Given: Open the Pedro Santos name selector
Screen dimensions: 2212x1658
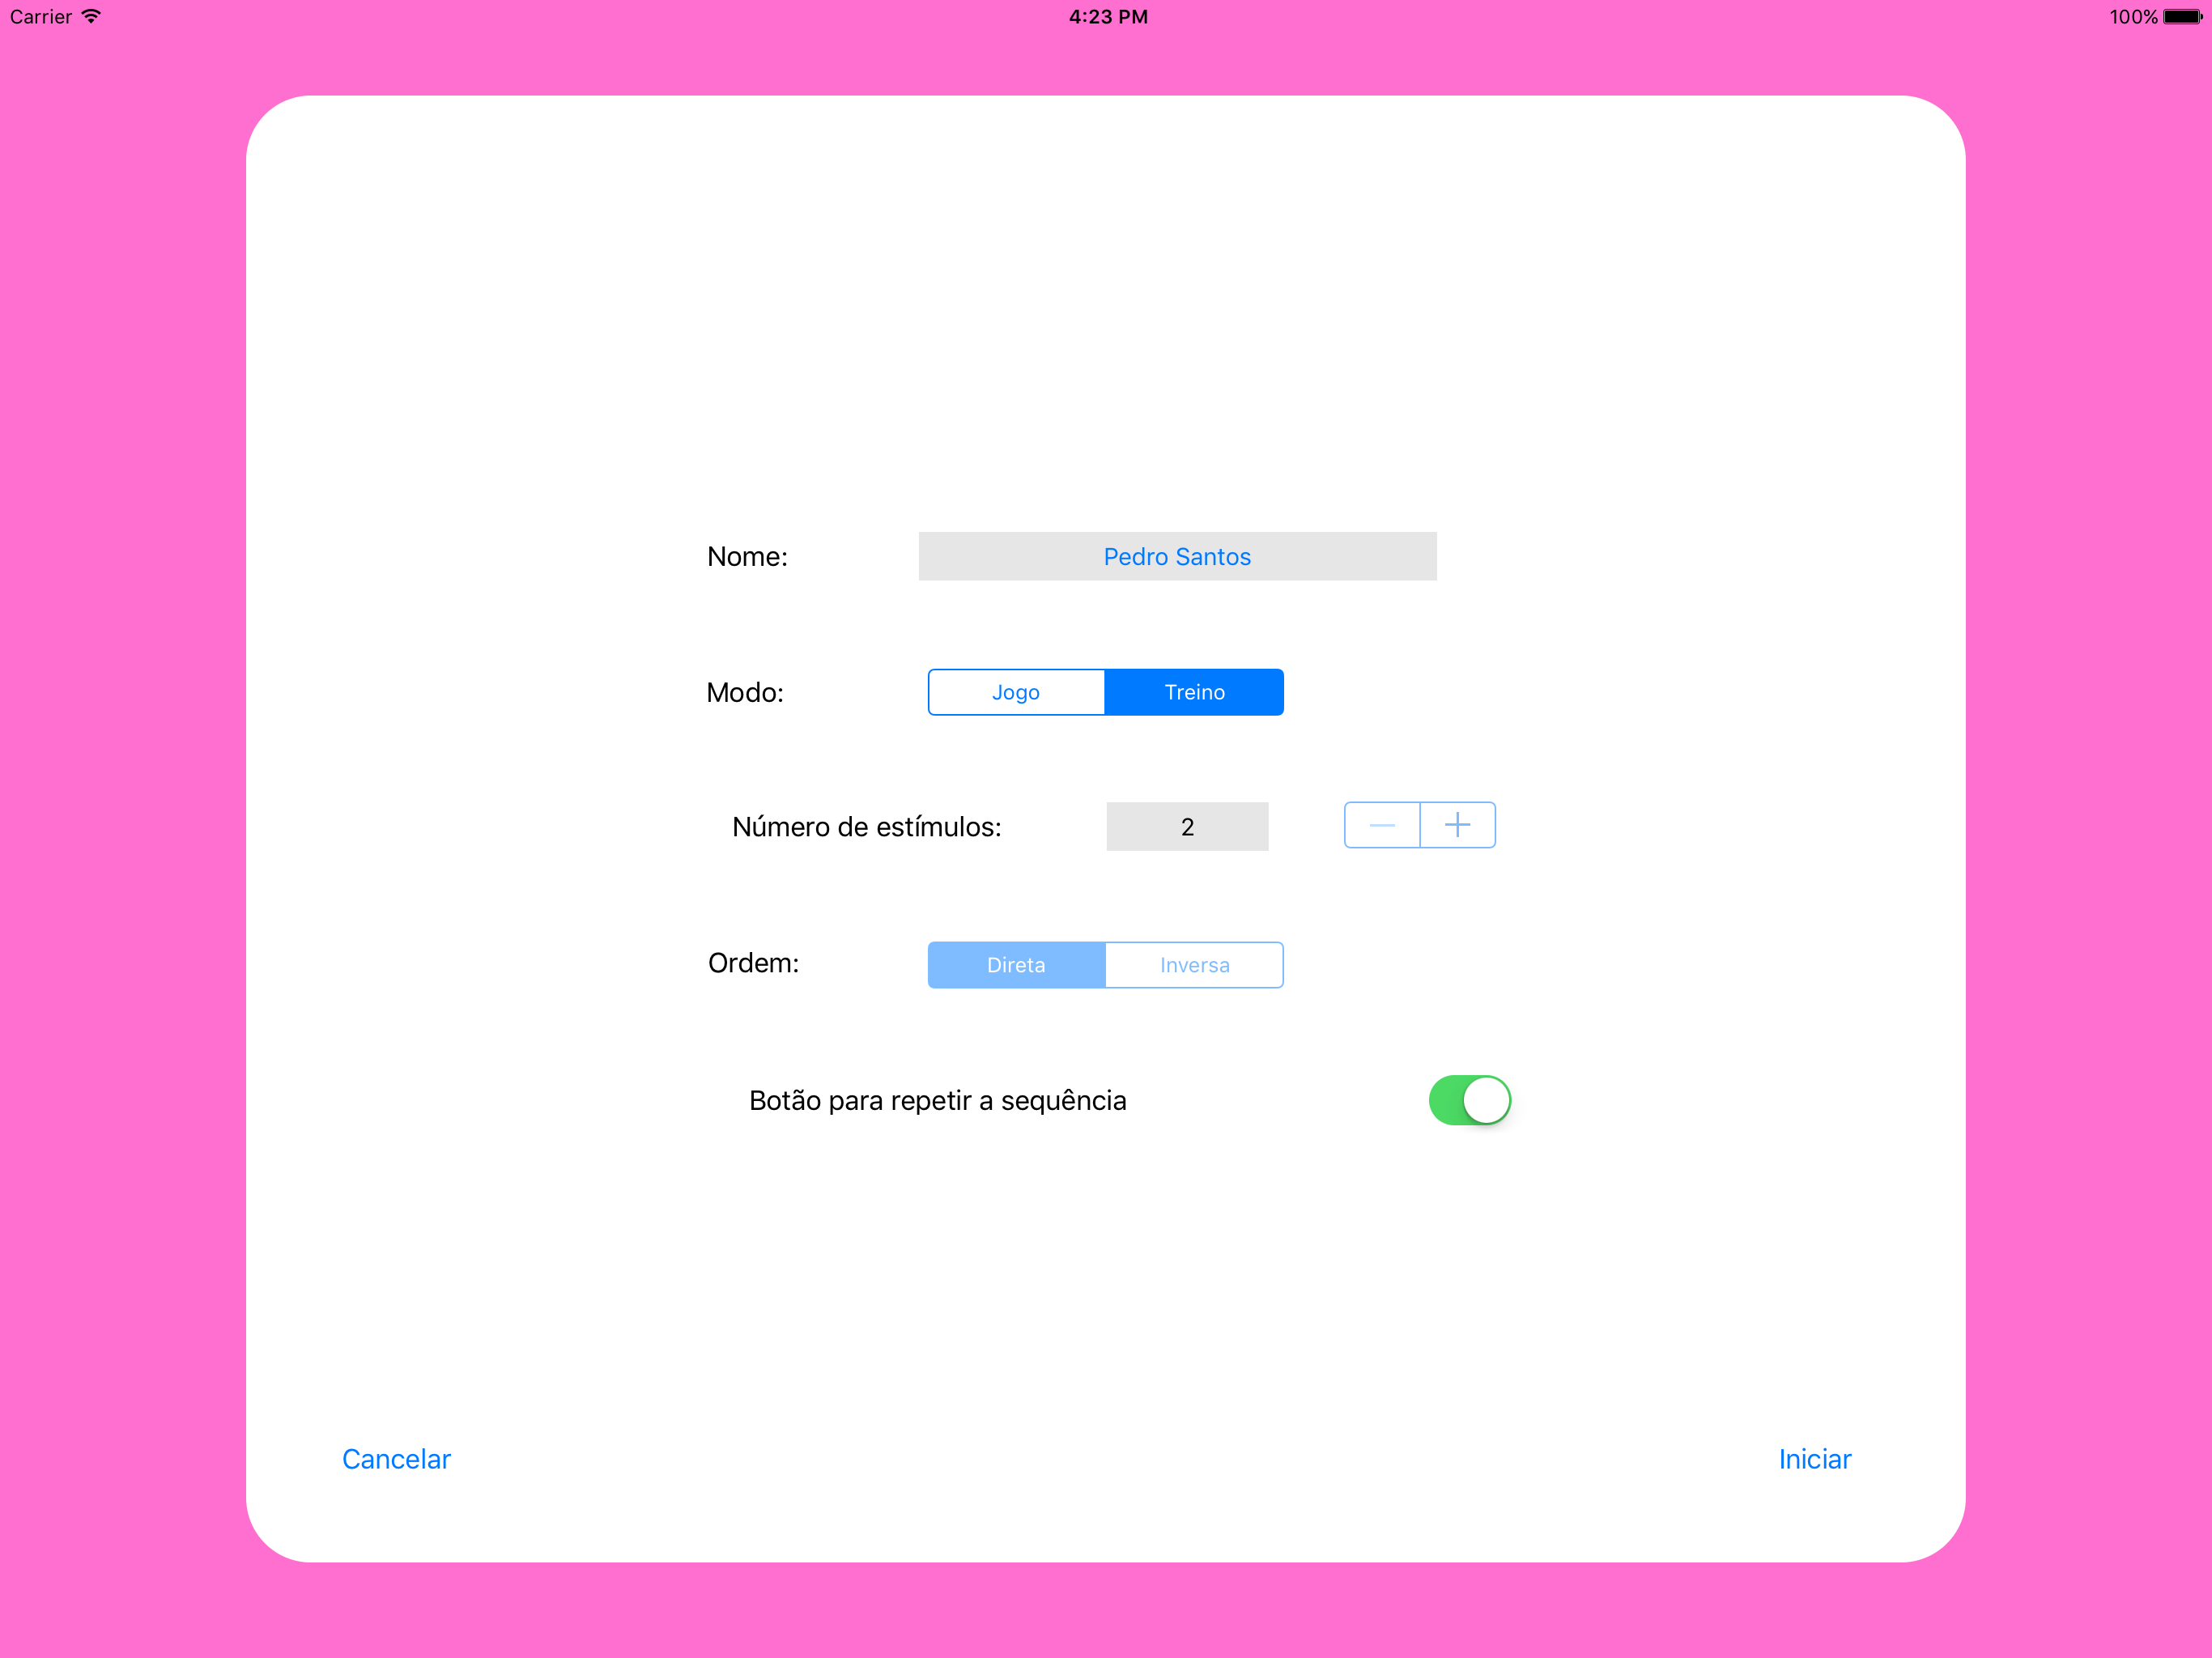Looking at the screenshot, I should tap(1177, 556).
